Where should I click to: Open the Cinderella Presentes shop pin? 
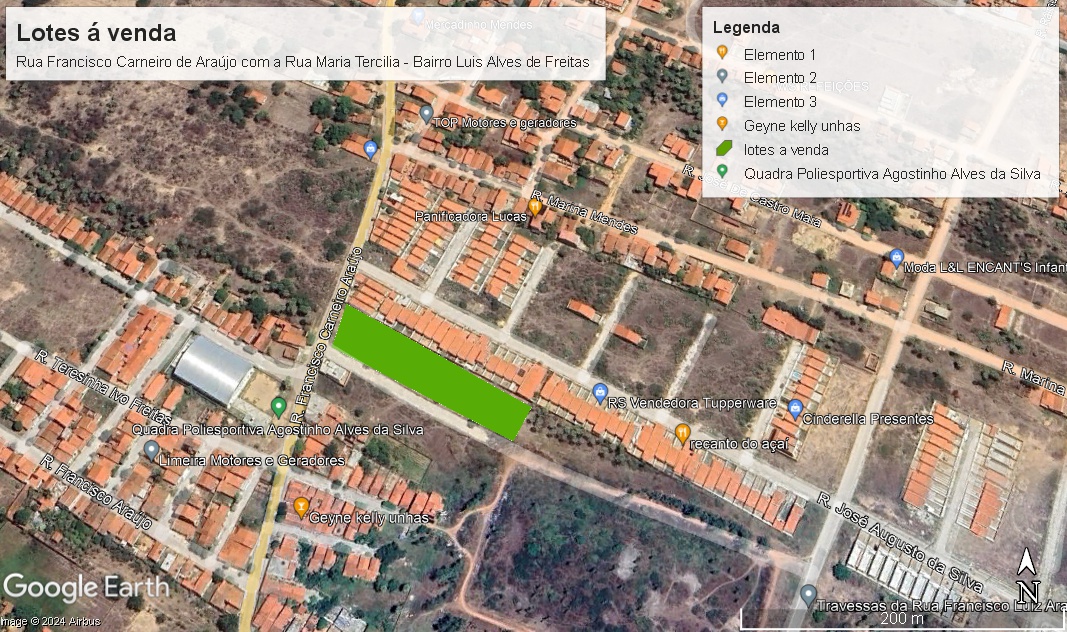click(x=795, y=410)
